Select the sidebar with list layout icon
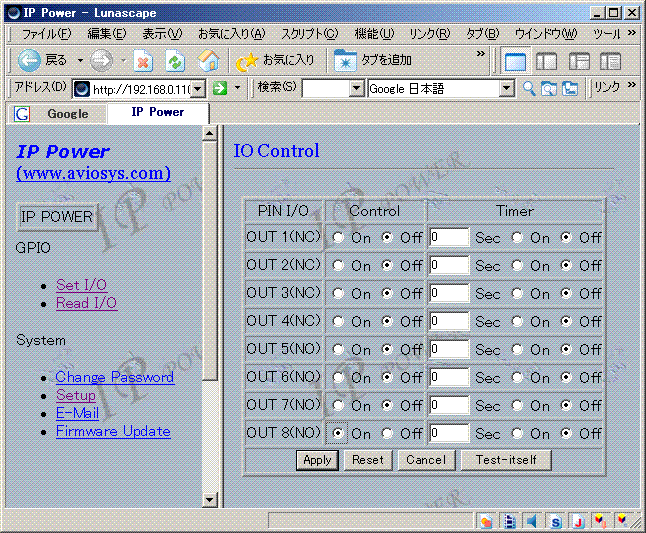This screenshot has width=646, height=533. point(611,62)
